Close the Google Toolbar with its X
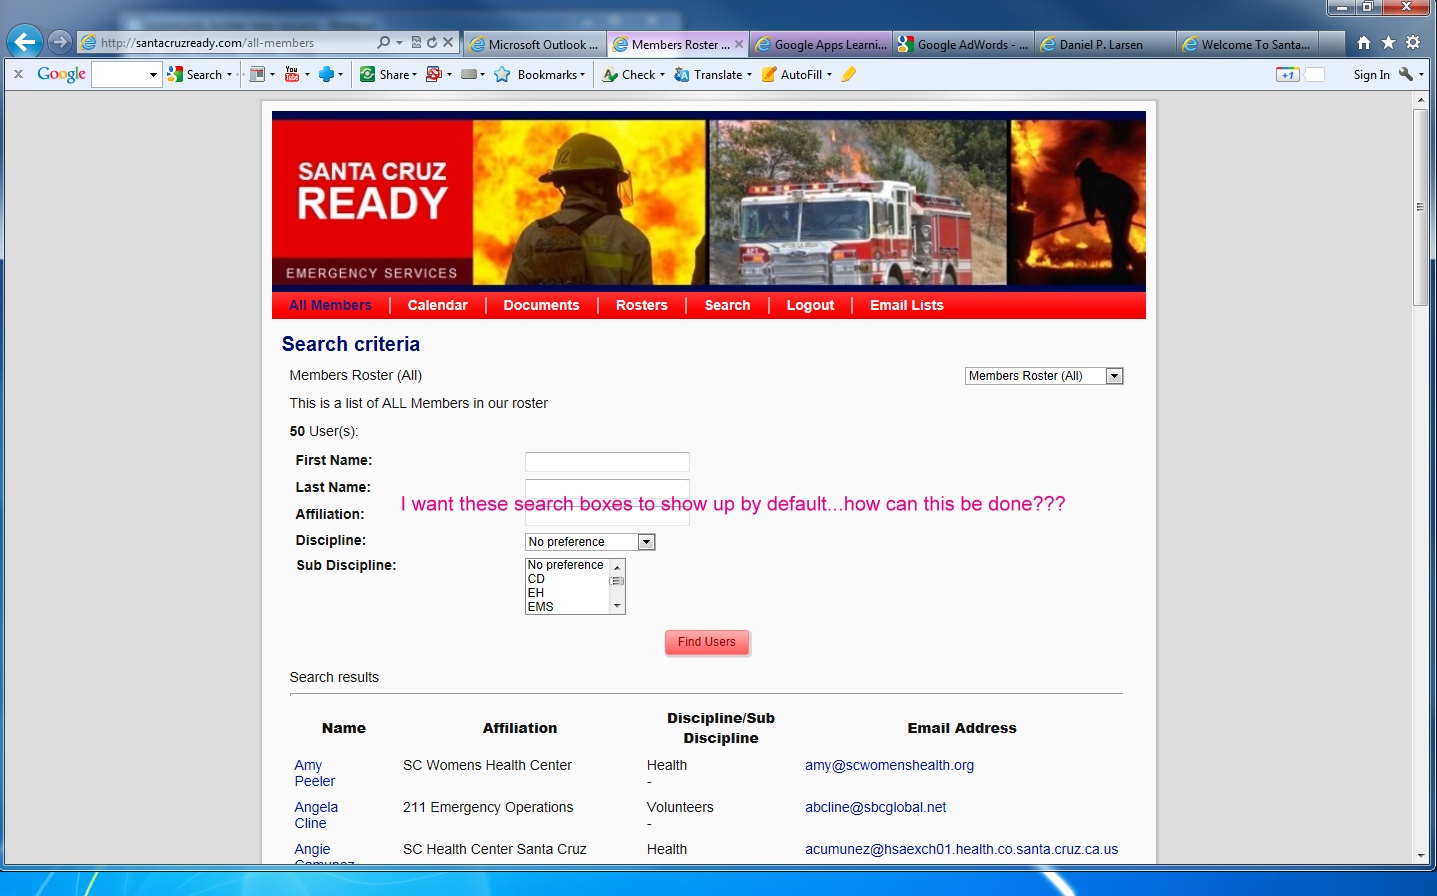This screenshot has height=896, width=1437. coord(18,74)
